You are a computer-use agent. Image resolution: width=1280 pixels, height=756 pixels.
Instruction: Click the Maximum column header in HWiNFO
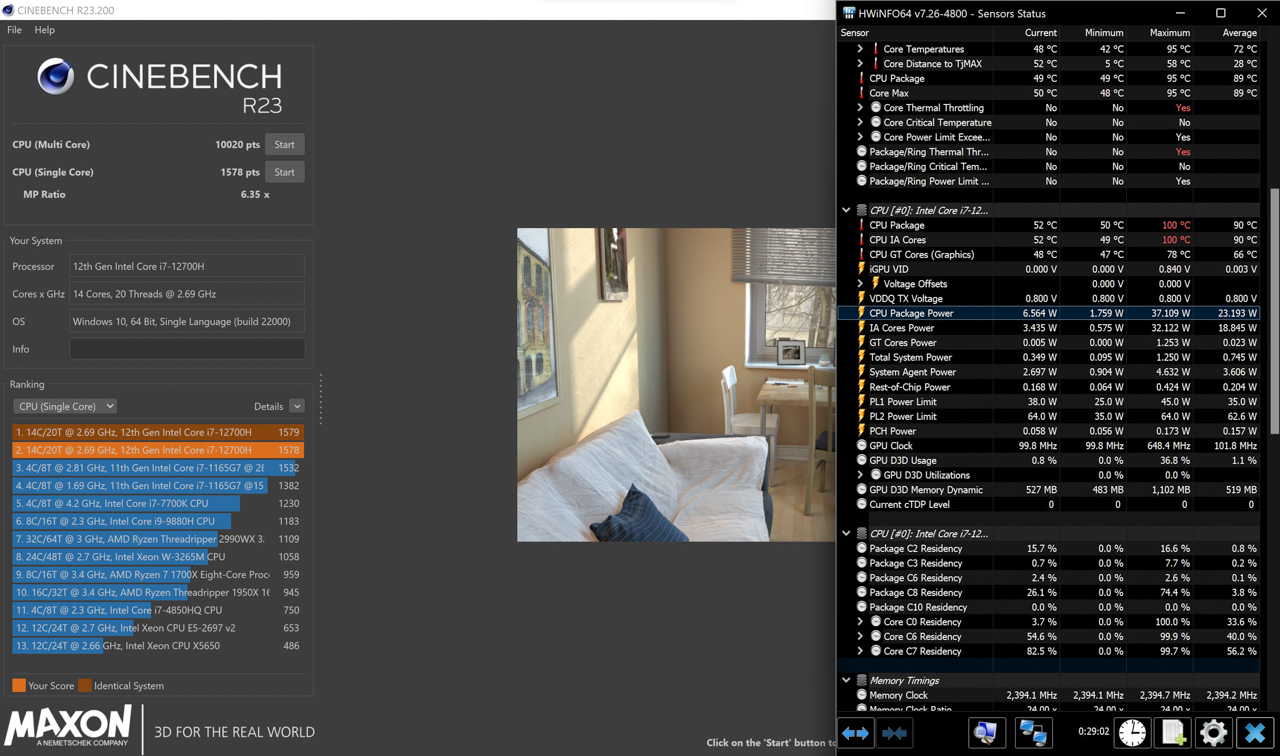[x=1169, y=33]
